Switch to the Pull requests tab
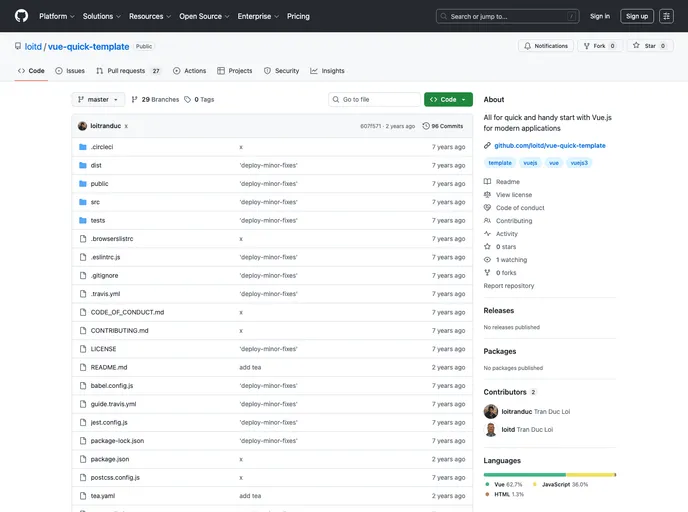The image size is (688, 512). pos(129,71)
